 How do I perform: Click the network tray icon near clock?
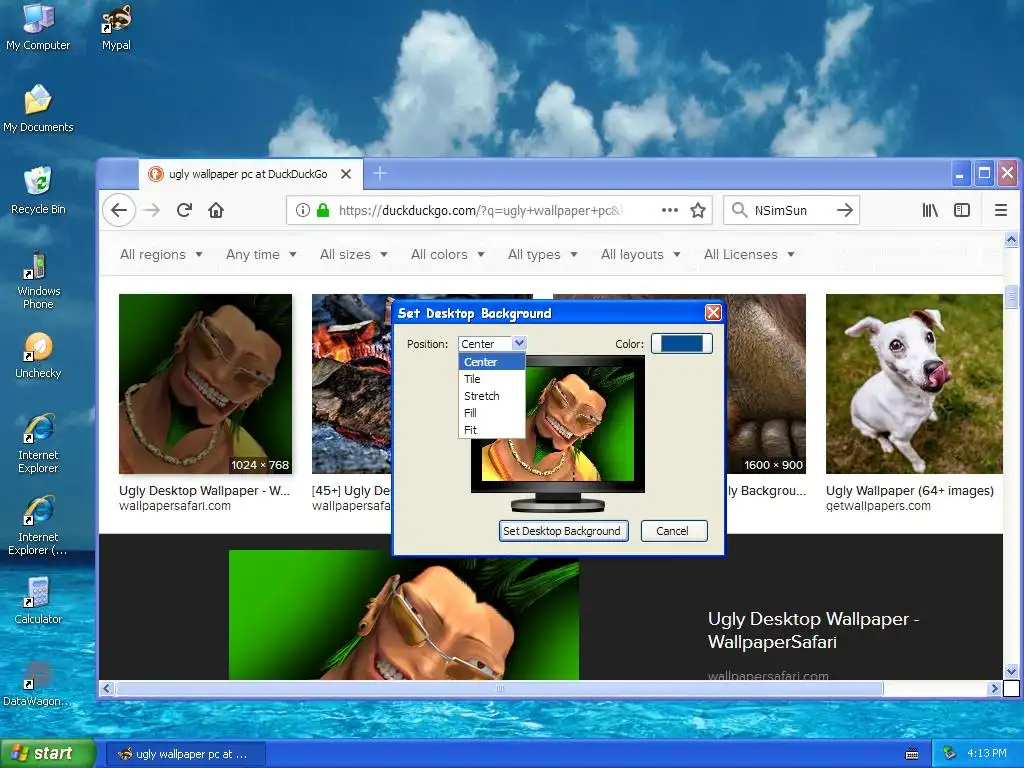(950, 754)
